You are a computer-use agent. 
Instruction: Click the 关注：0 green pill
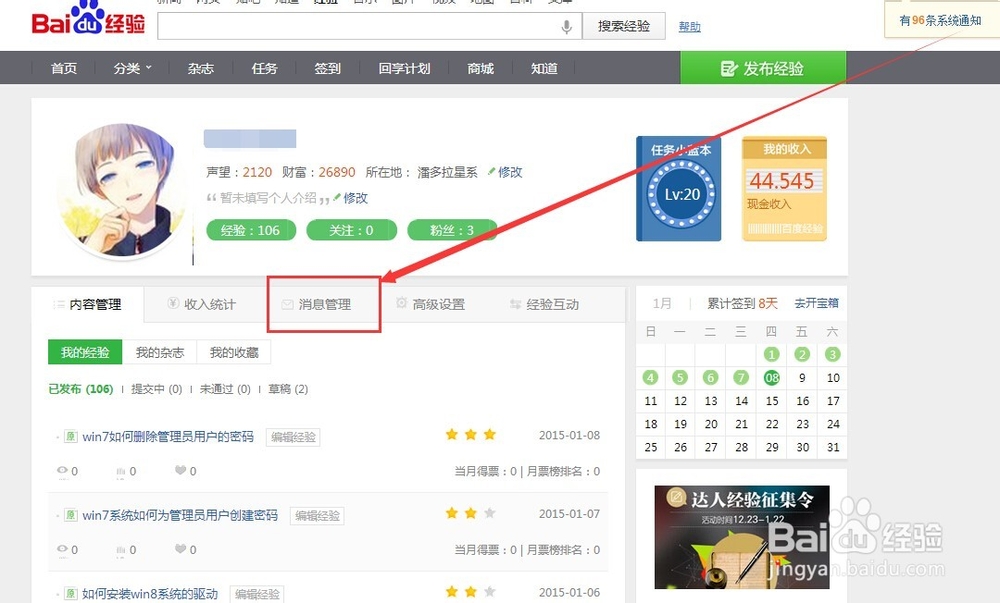pyautogui.click(x=351, y=230)
